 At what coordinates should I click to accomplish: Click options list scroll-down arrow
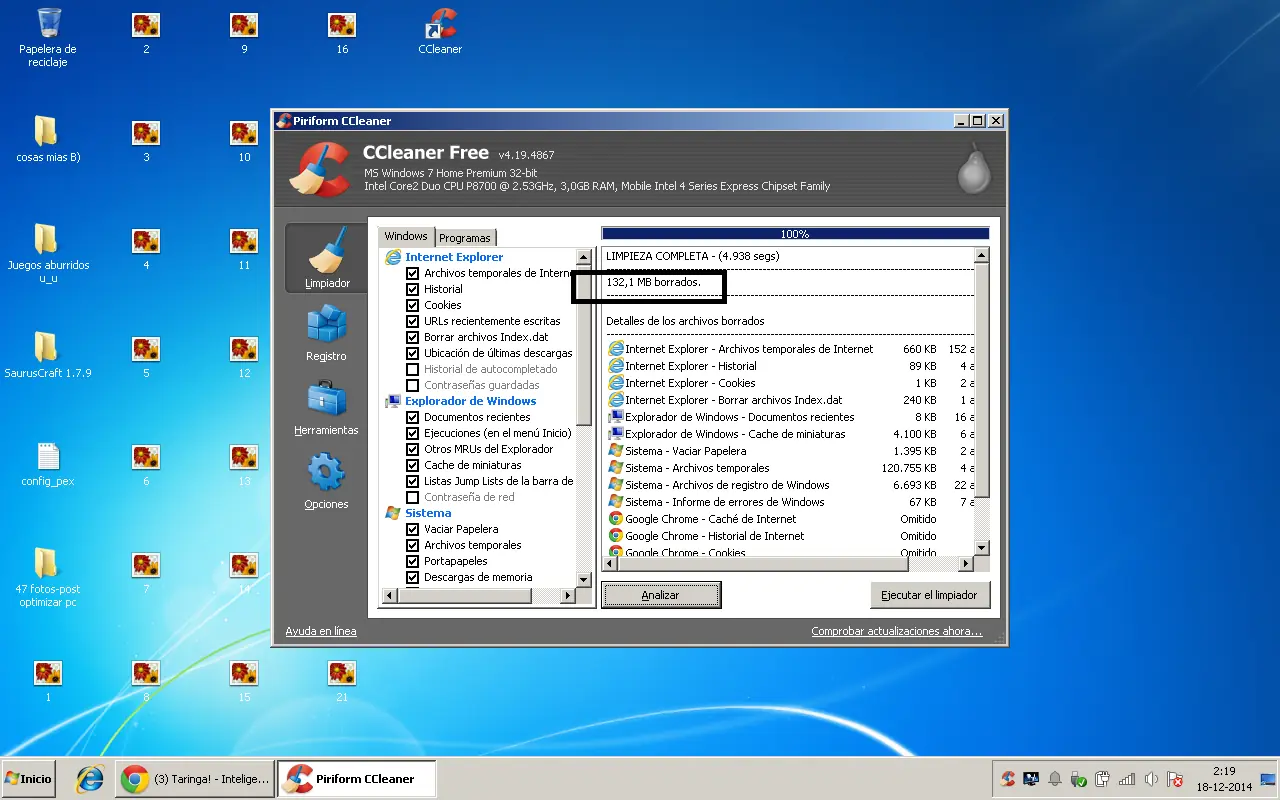[584, 579]
